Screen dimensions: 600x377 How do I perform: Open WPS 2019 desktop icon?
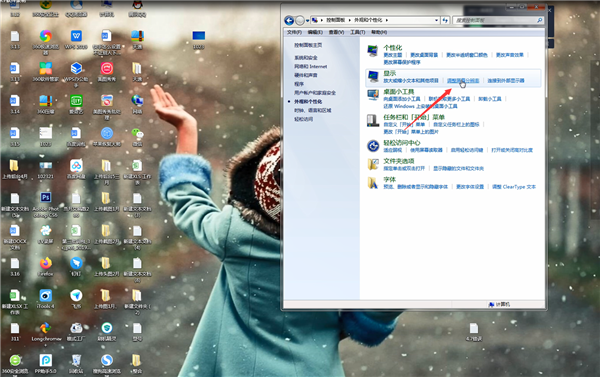pos(76,36)
